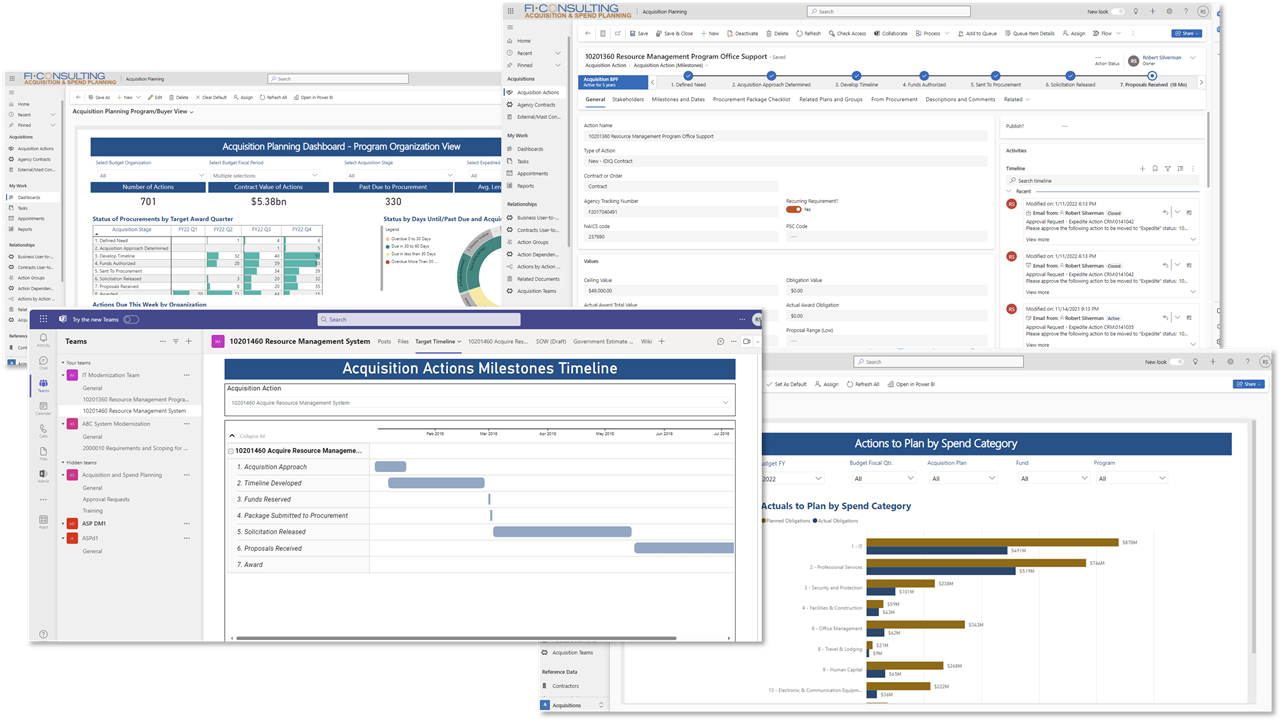
Task: Collapse the 10201460 Acquire Resource Management Gantt group
Action: click(231, 451)
